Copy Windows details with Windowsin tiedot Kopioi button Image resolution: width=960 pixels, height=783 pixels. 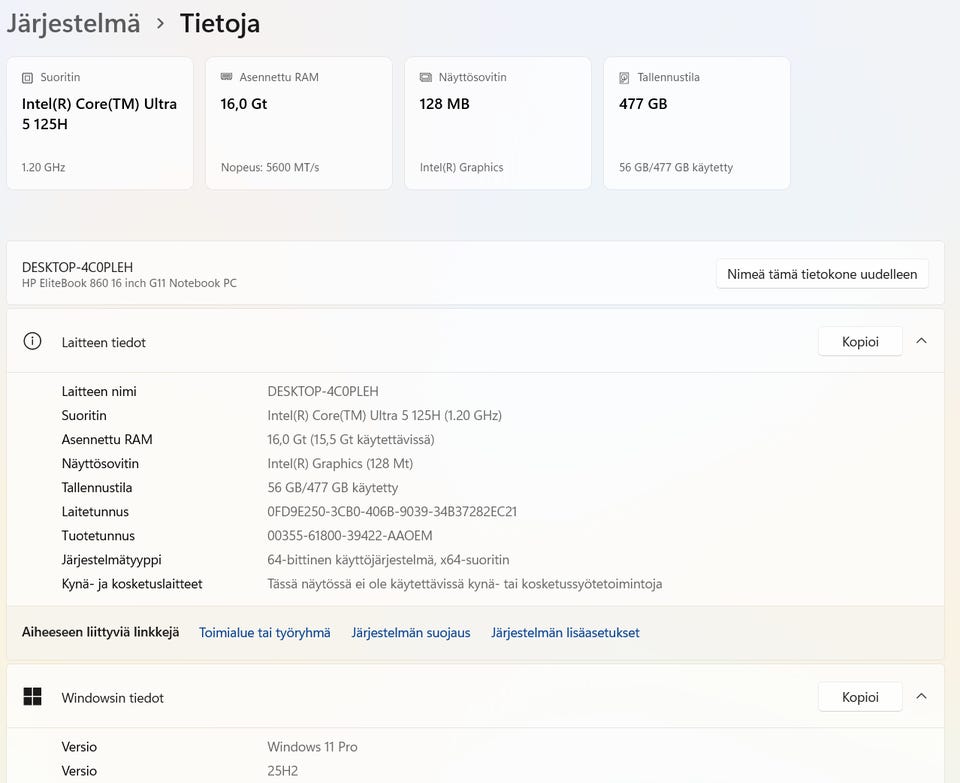pos(860,697)
